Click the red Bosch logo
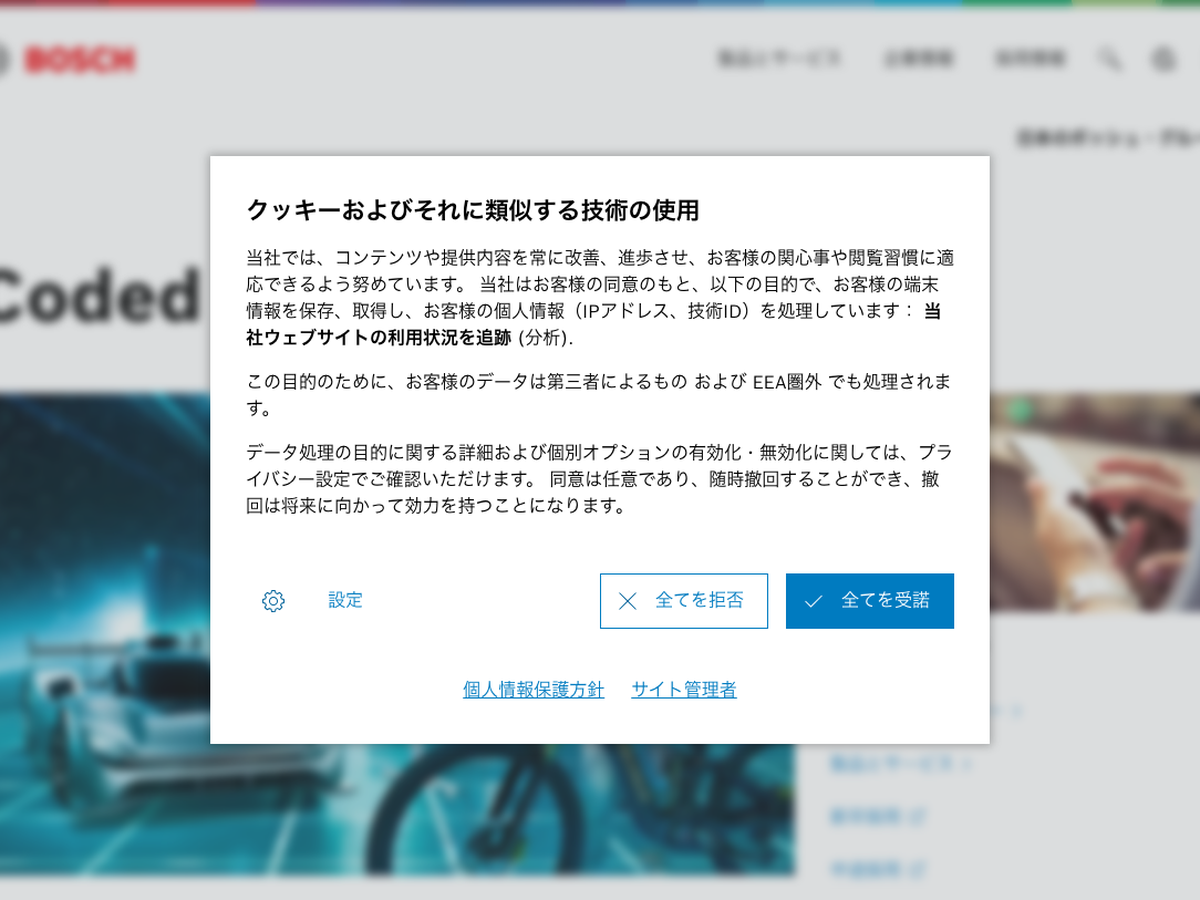Viewport: 1200px width, 900px height. 80,61
